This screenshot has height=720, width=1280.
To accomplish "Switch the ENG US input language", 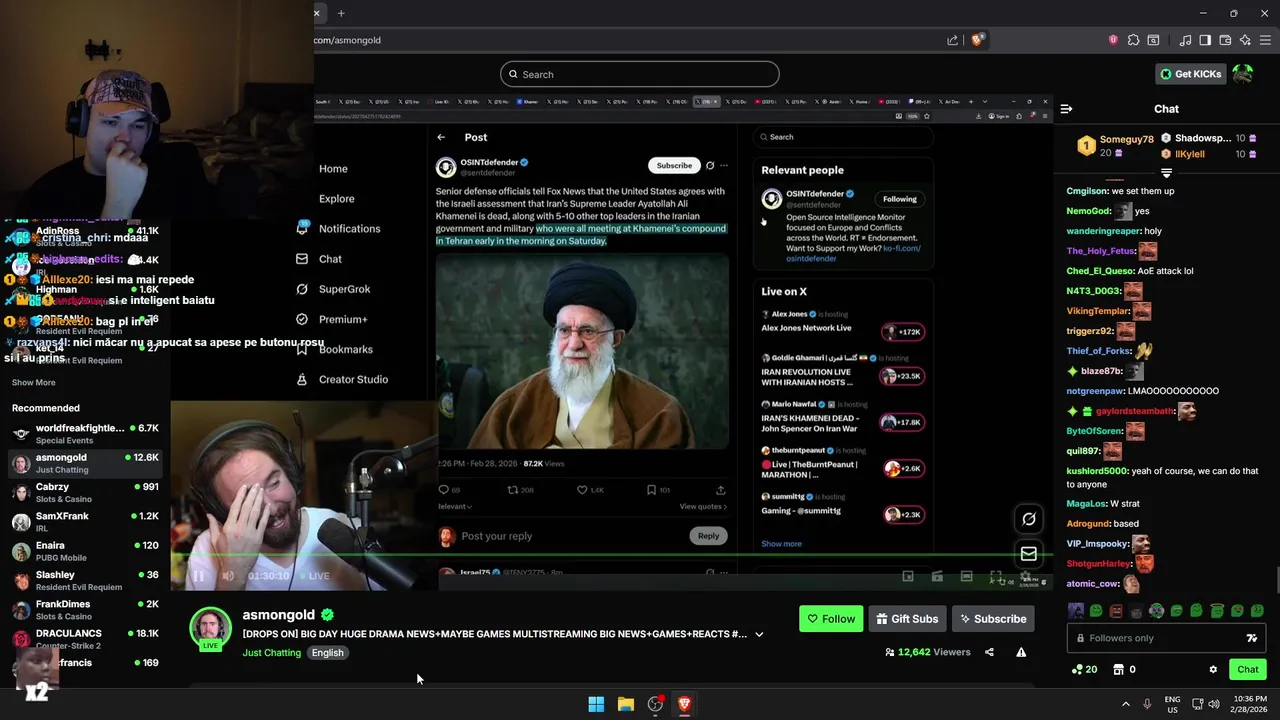I will [1172, 704].
